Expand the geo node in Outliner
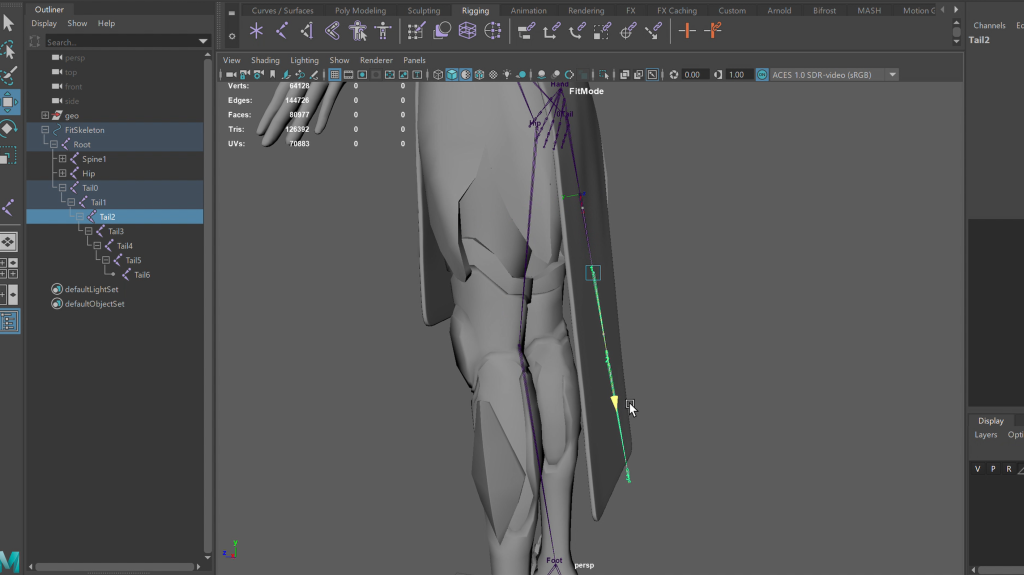 [45, 115]
